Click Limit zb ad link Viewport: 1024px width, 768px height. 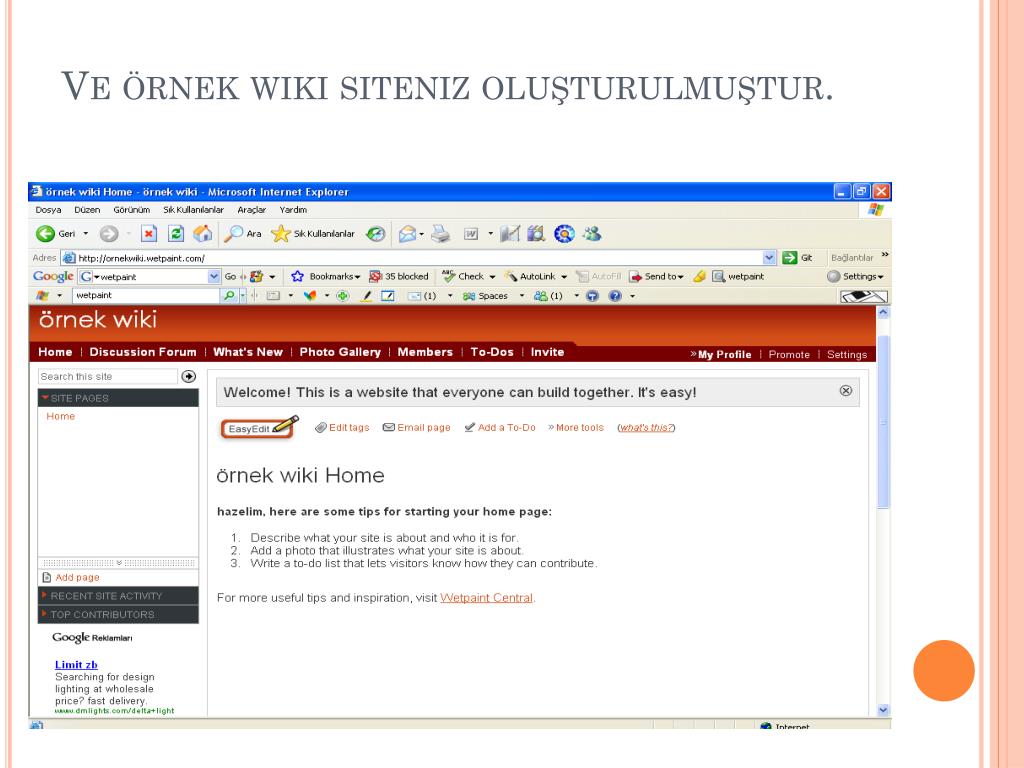[76, 665]
